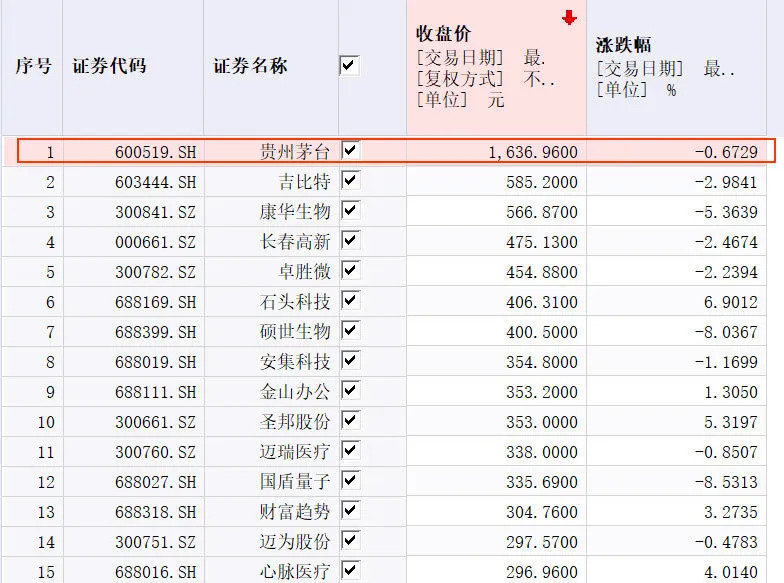Select the security code 300782.SZ
Screen dimensions: 784x583
156,272
